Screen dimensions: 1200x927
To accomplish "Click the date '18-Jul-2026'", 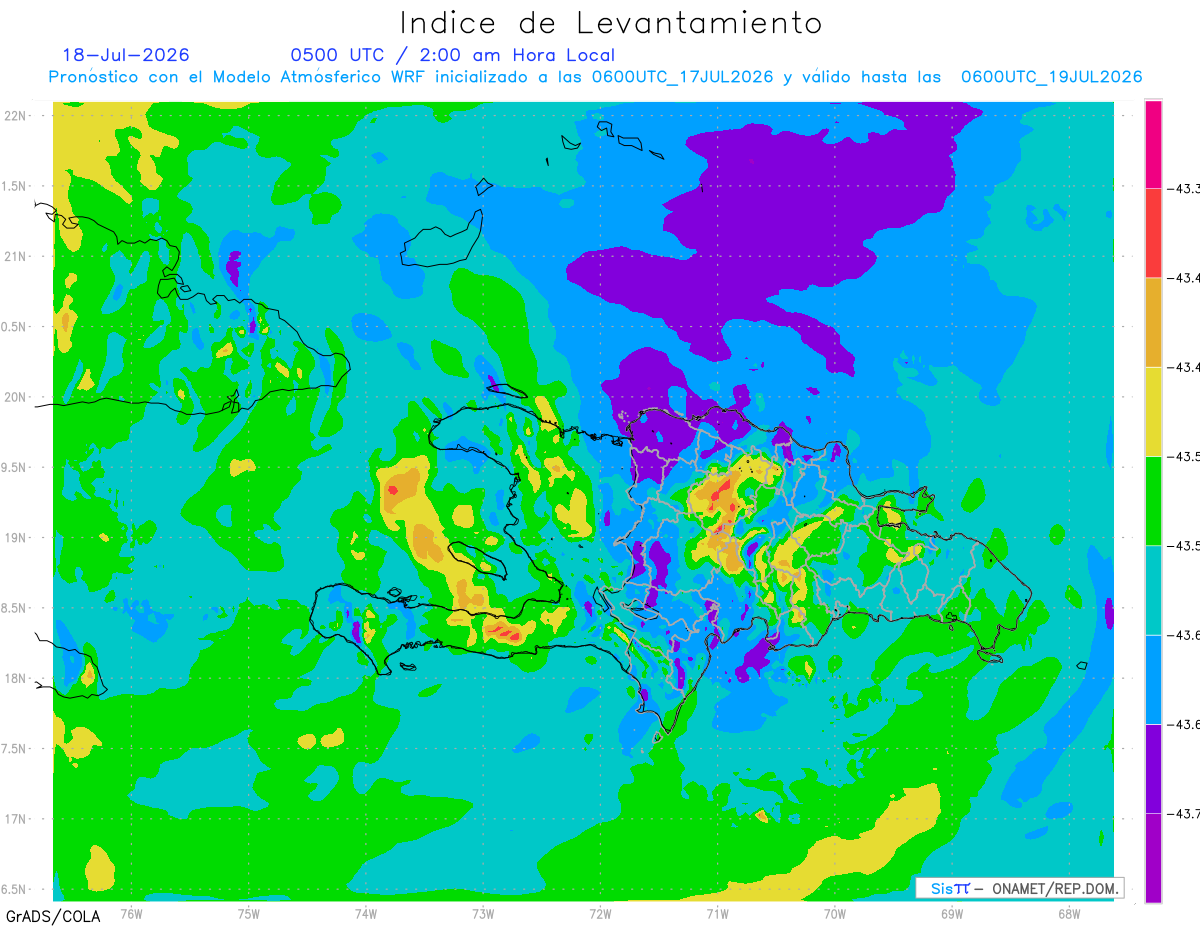I will click(126, 55).
